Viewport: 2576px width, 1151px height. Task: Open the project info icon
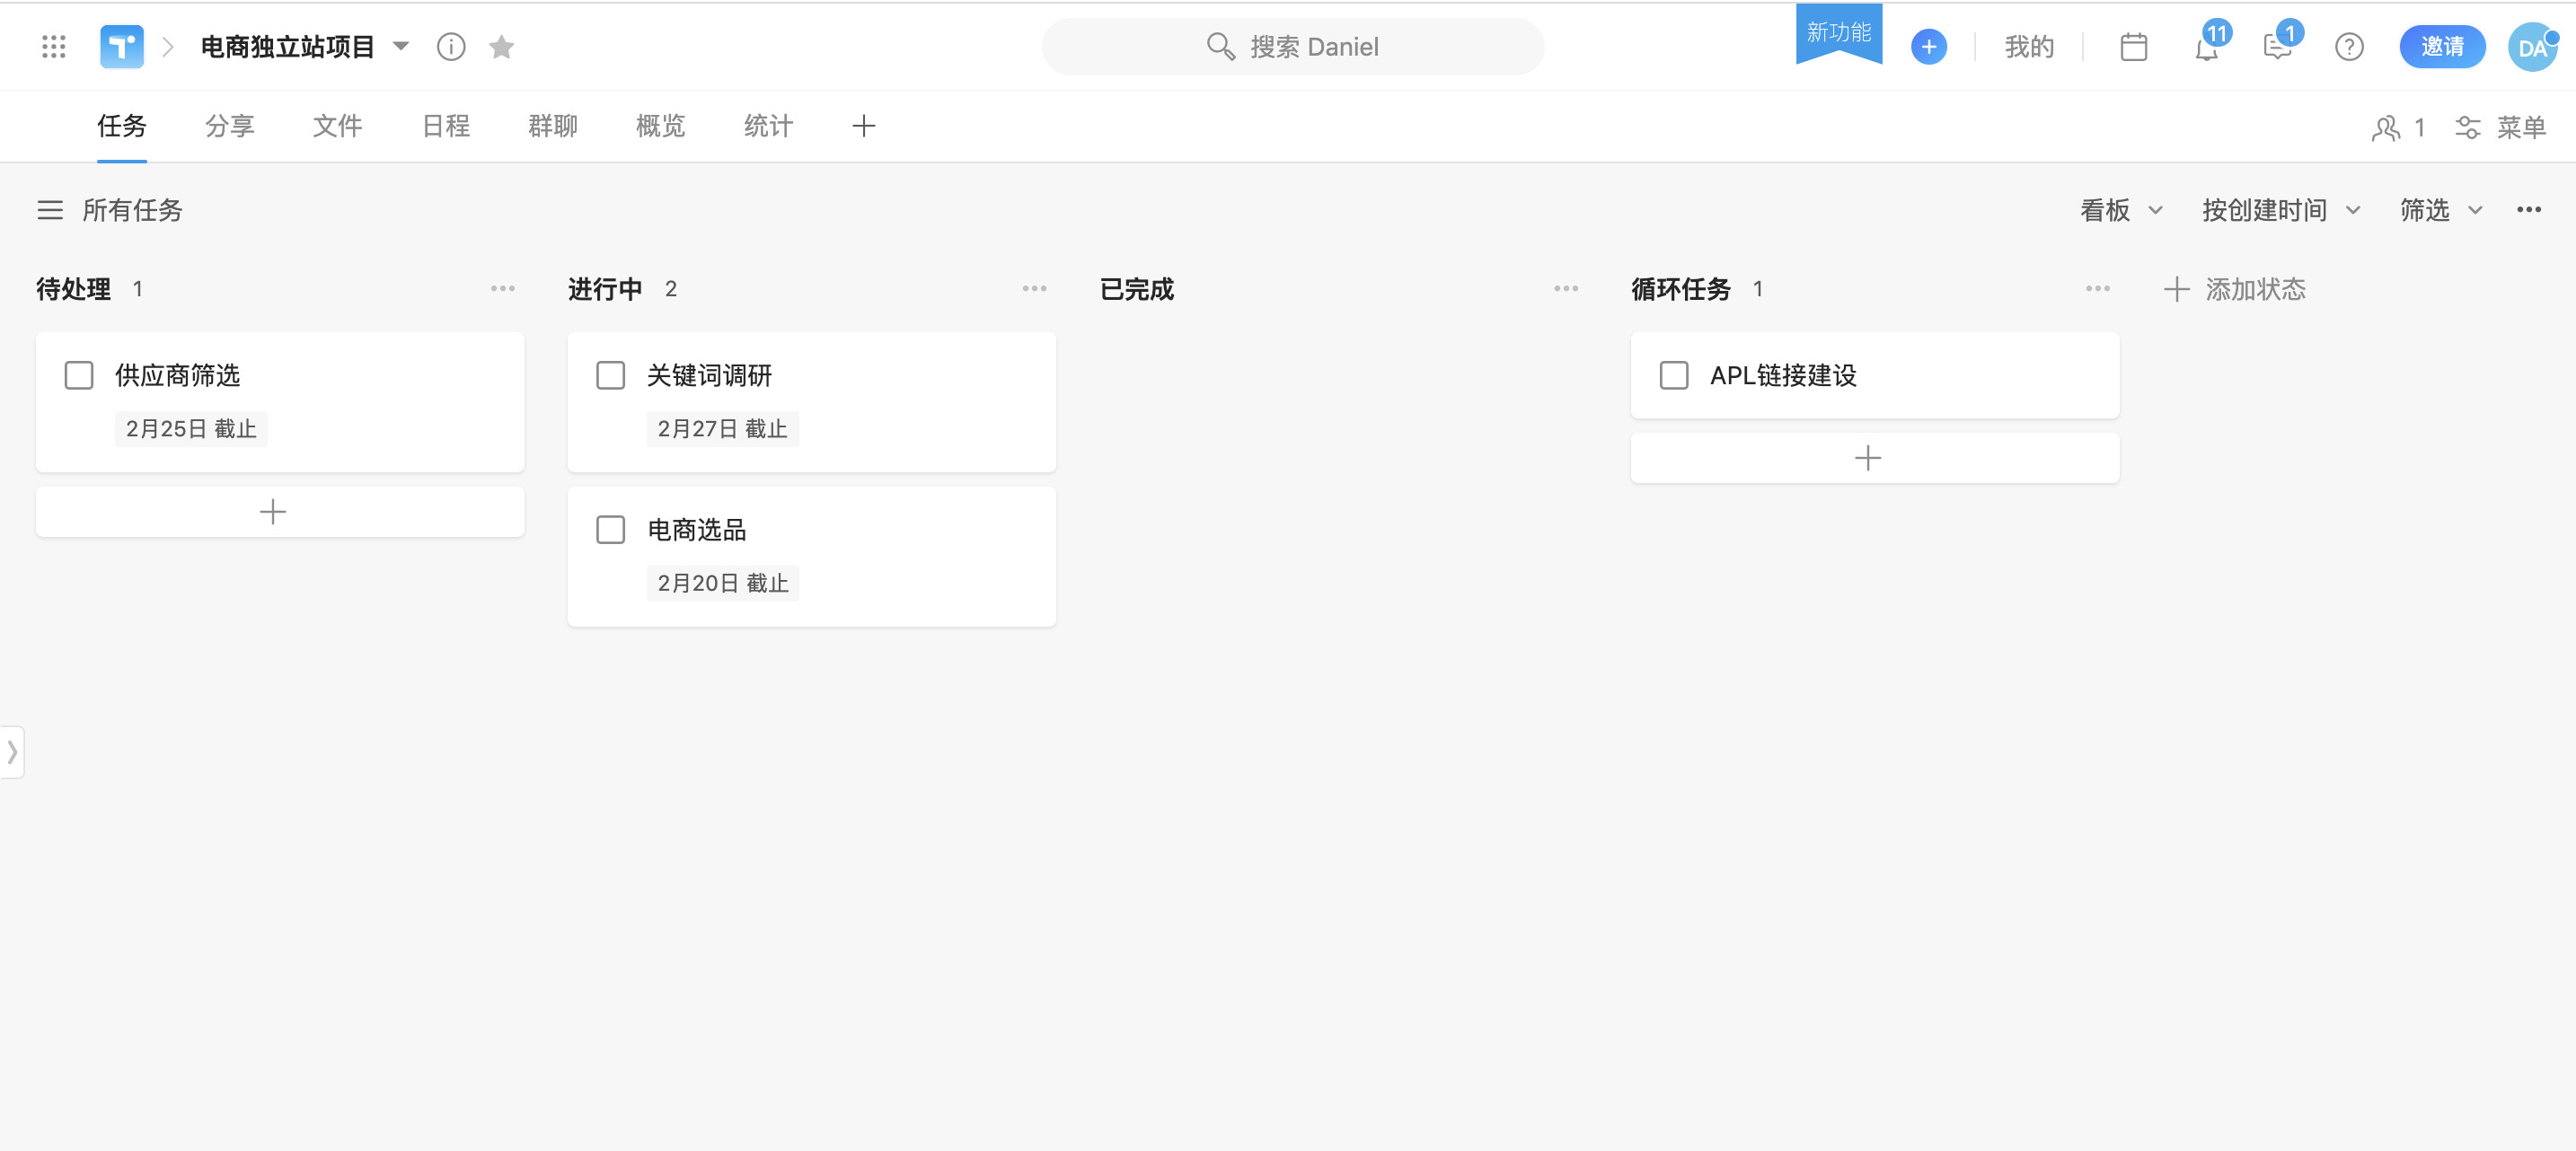click(x=451, y=46)
